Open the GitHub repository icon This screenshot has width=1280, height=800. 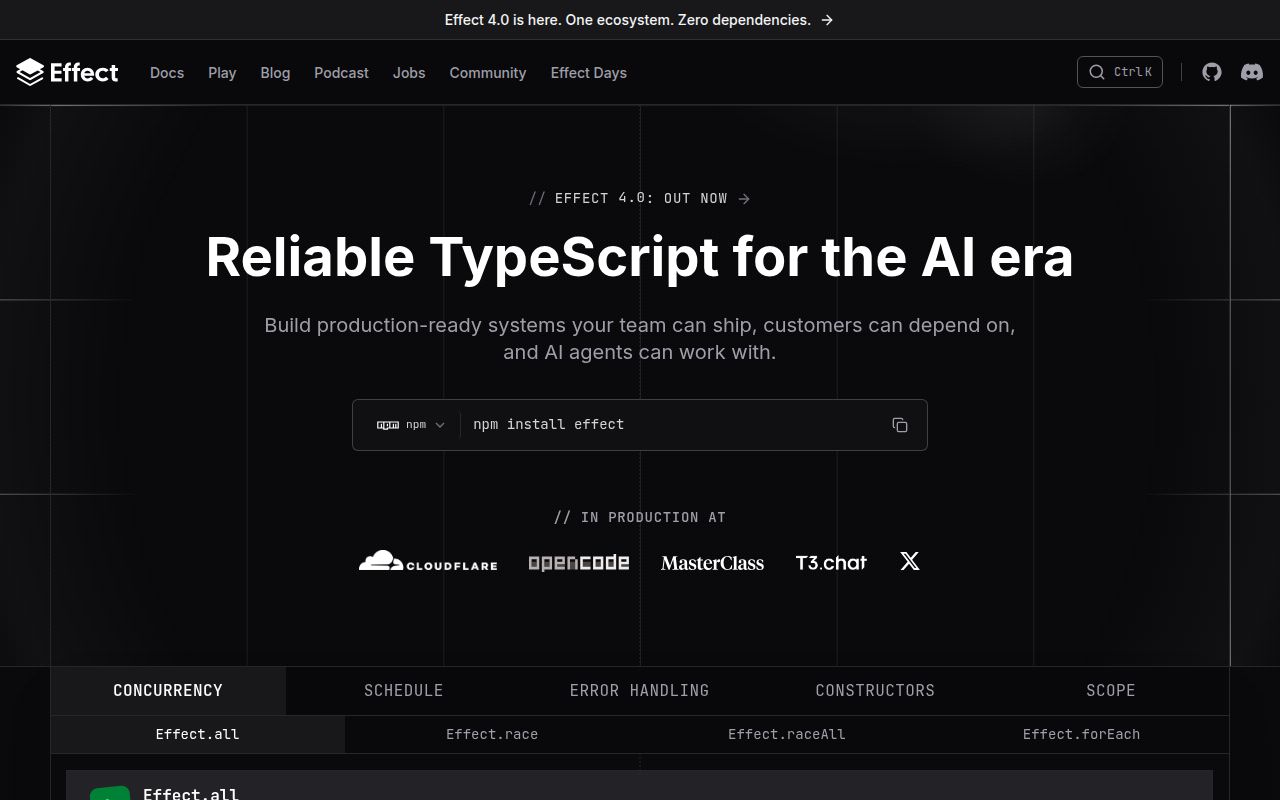coord(1212,72)
